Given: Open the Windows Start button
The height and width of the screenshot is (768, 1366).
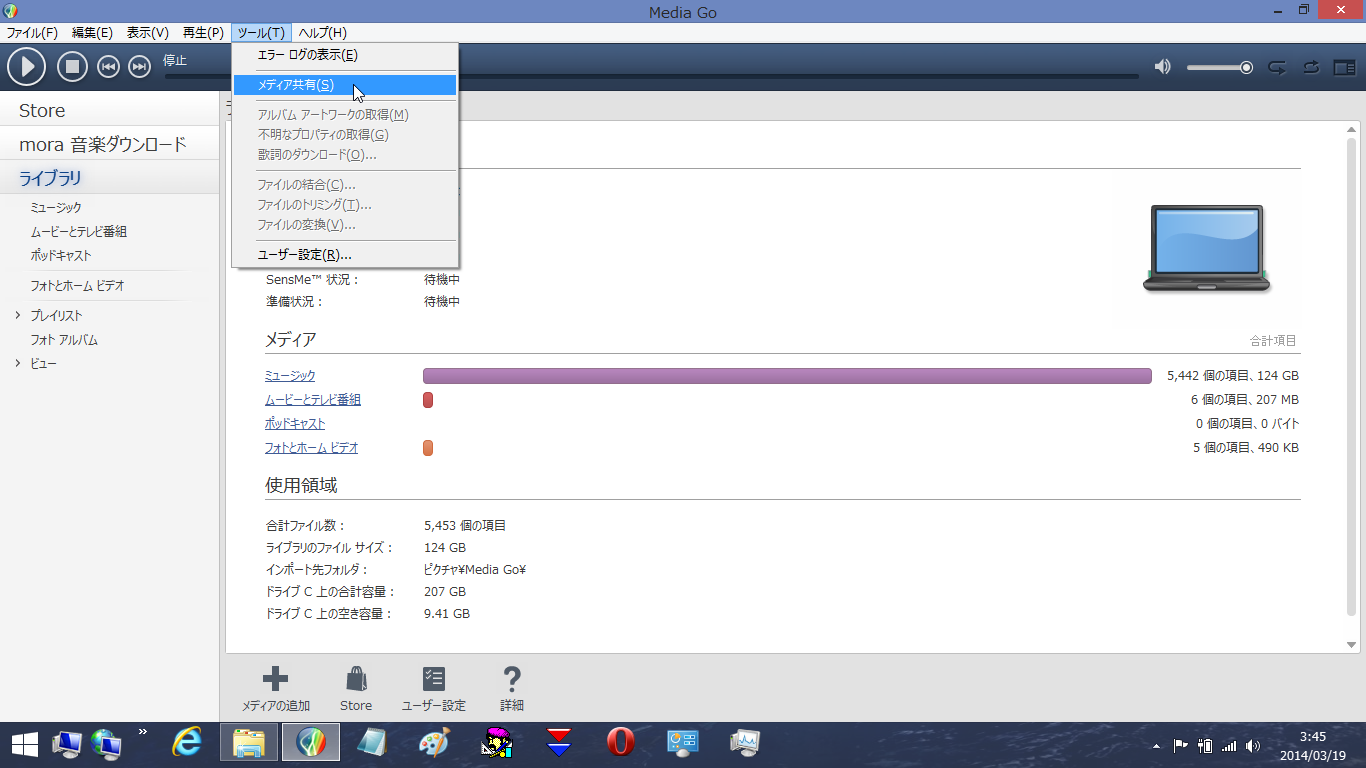Looking at the screenshot, I should point(25,743).
